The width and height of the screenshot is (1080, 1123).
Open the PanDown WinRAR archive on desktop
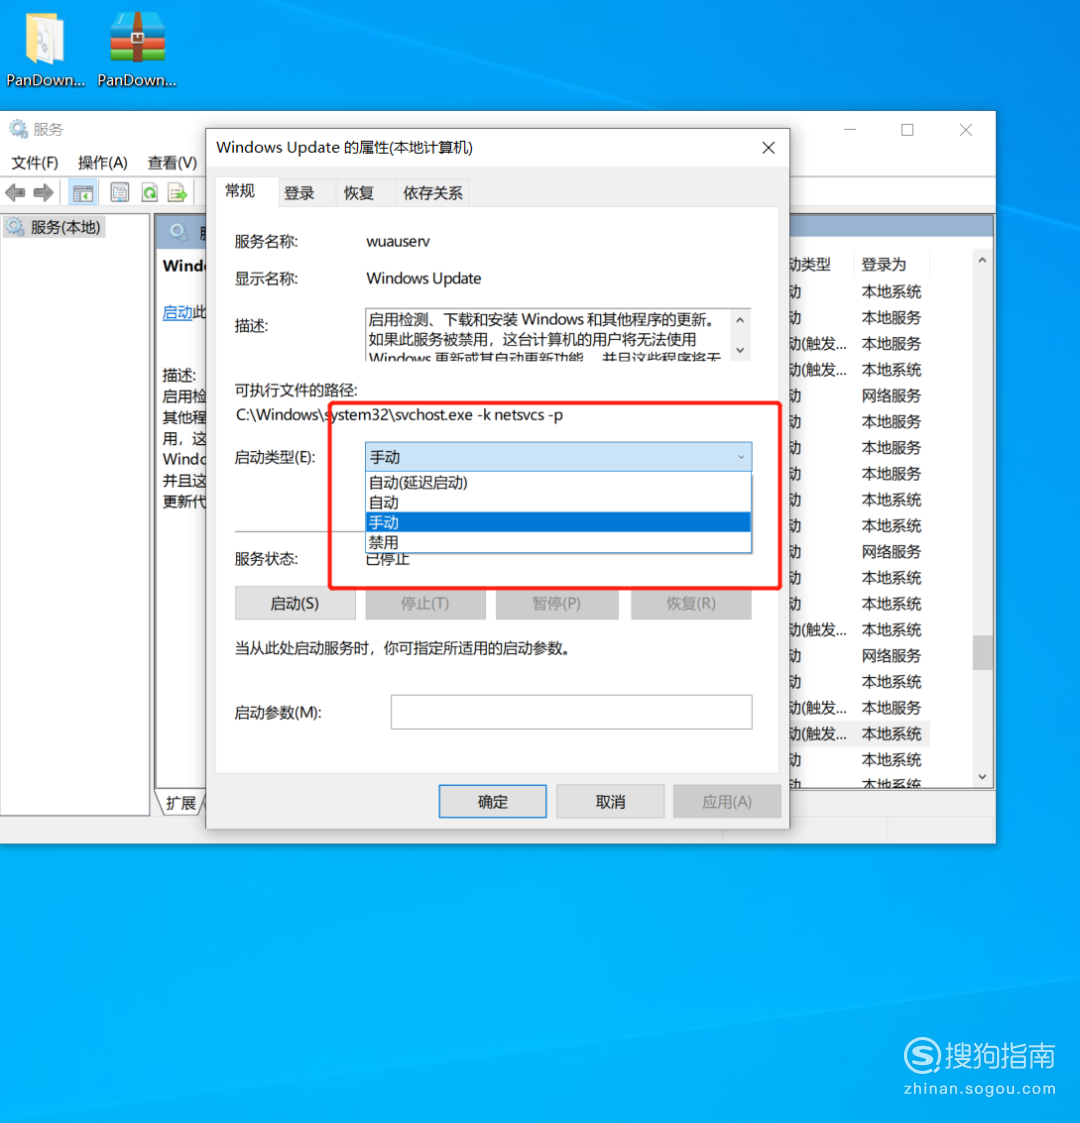[x=137, y=50]
